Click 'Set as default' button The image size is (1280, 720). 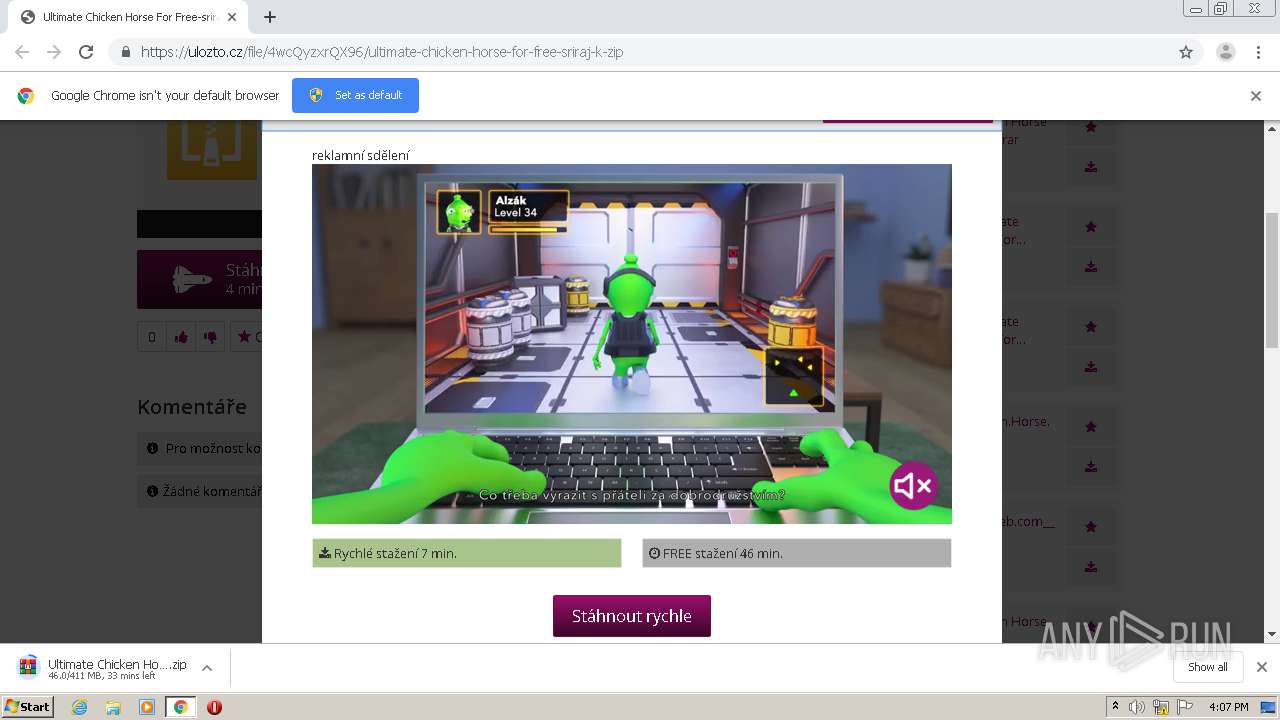click(x=355, y=95)
